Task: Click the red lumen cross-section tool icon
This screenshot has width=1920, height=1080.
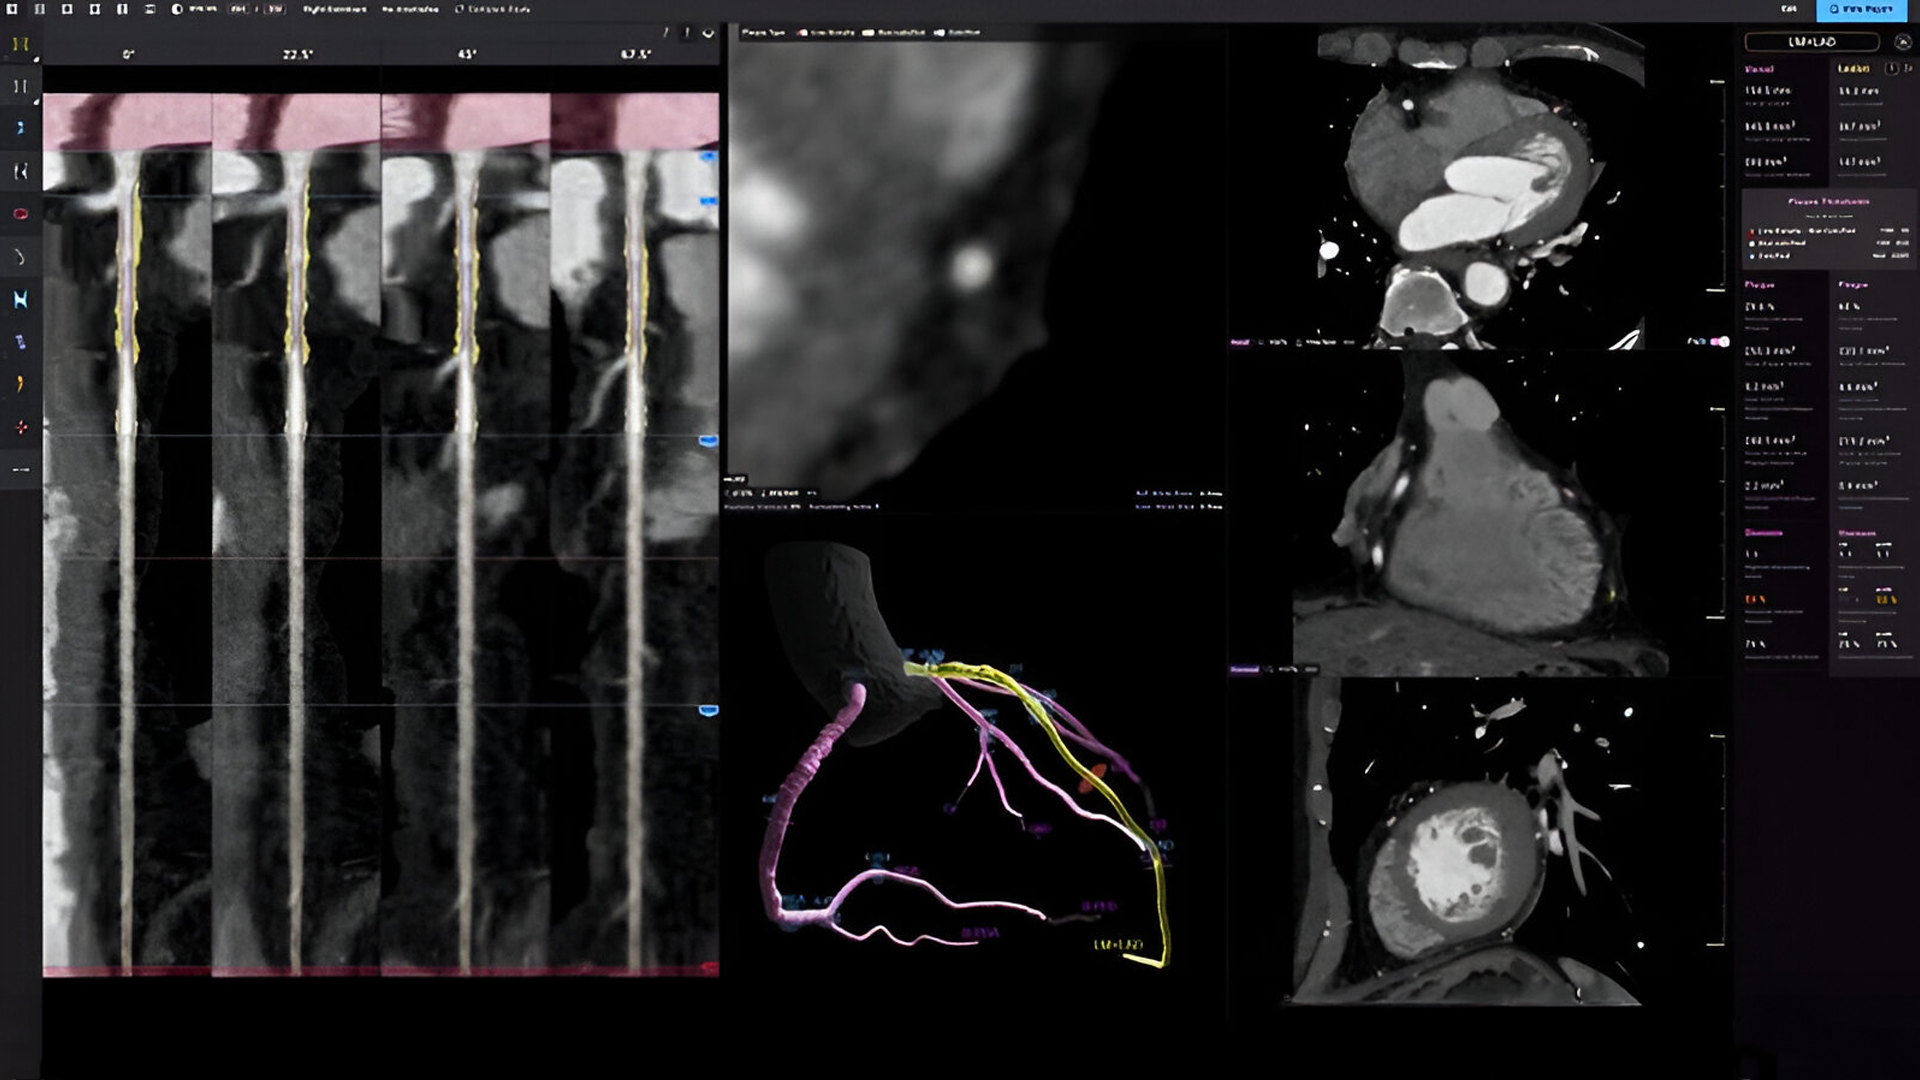Action: click(20, 214)
